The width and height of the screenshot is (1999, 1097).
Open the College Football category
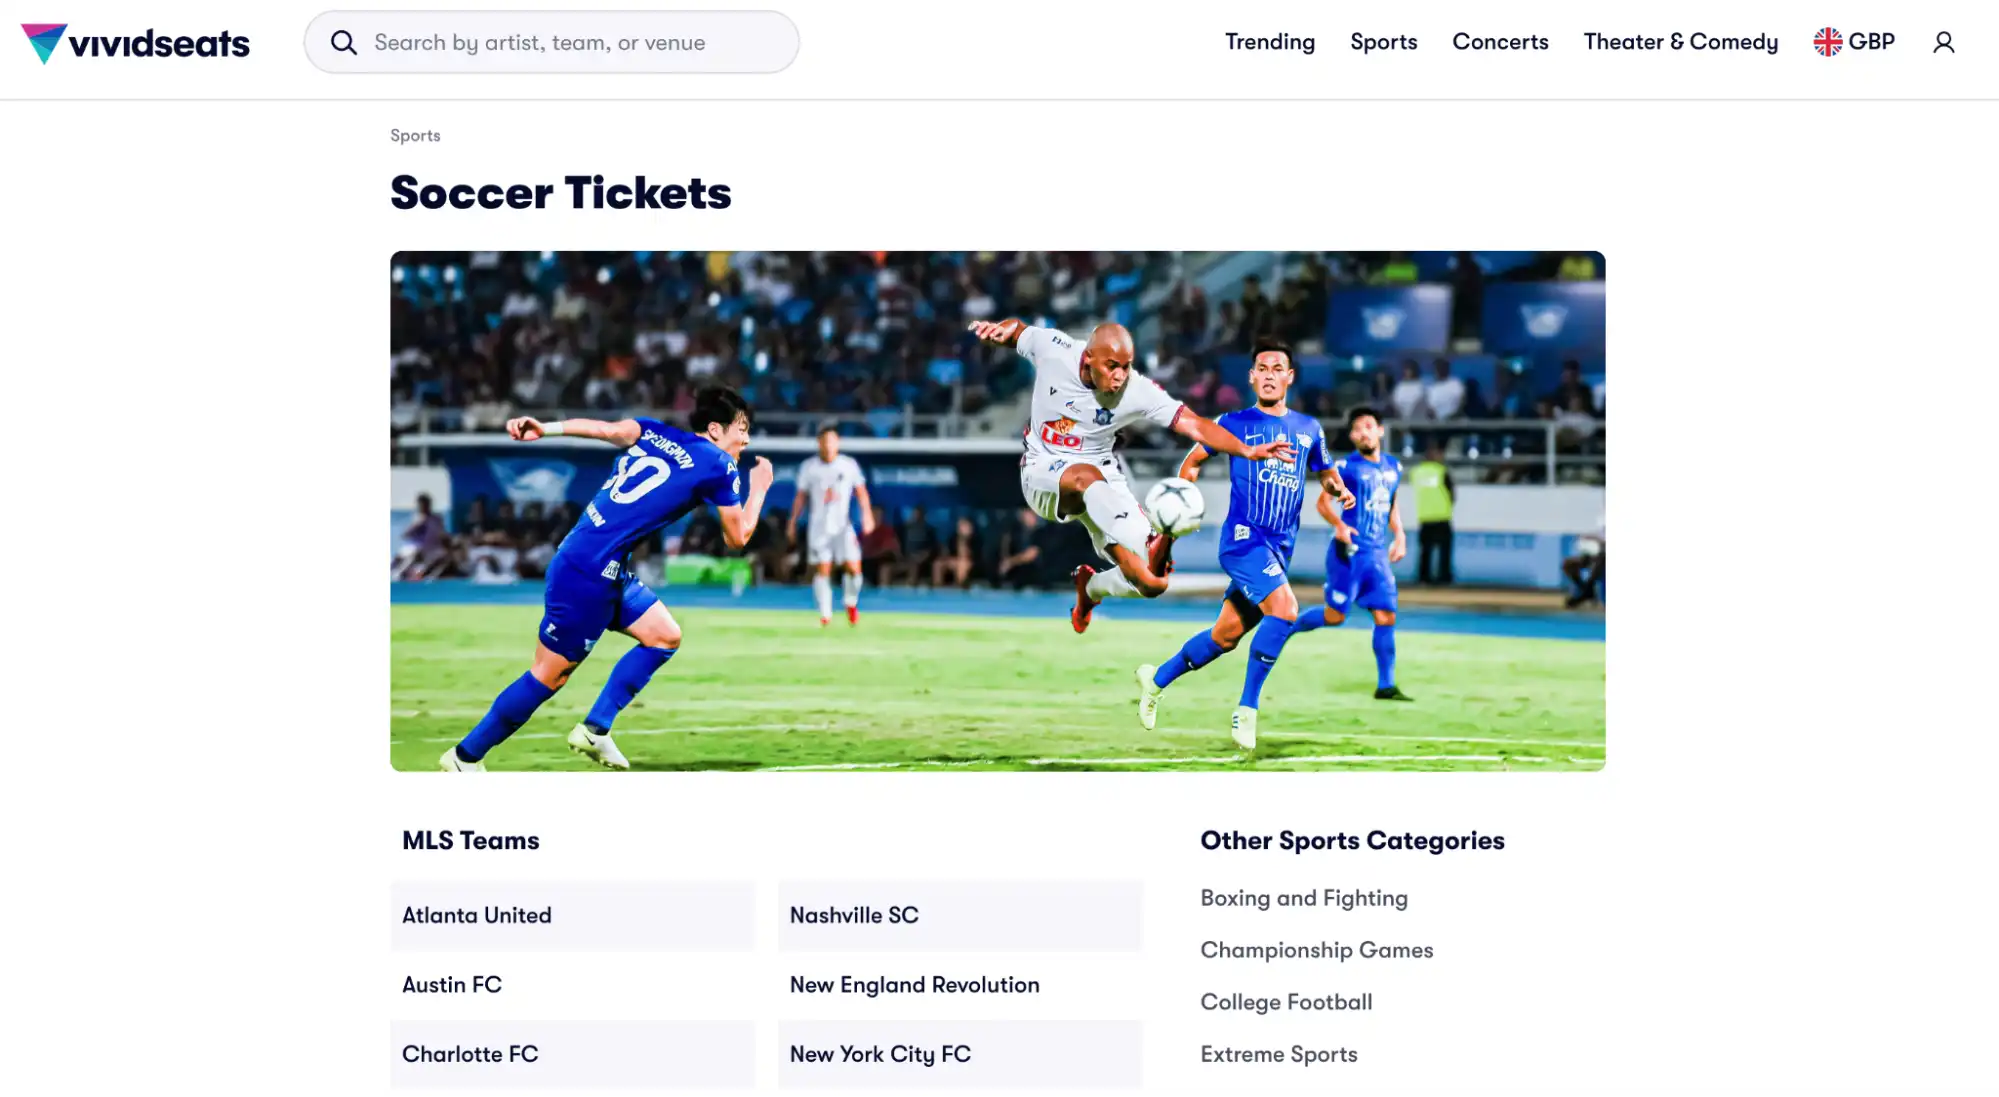[1286, 1001]
